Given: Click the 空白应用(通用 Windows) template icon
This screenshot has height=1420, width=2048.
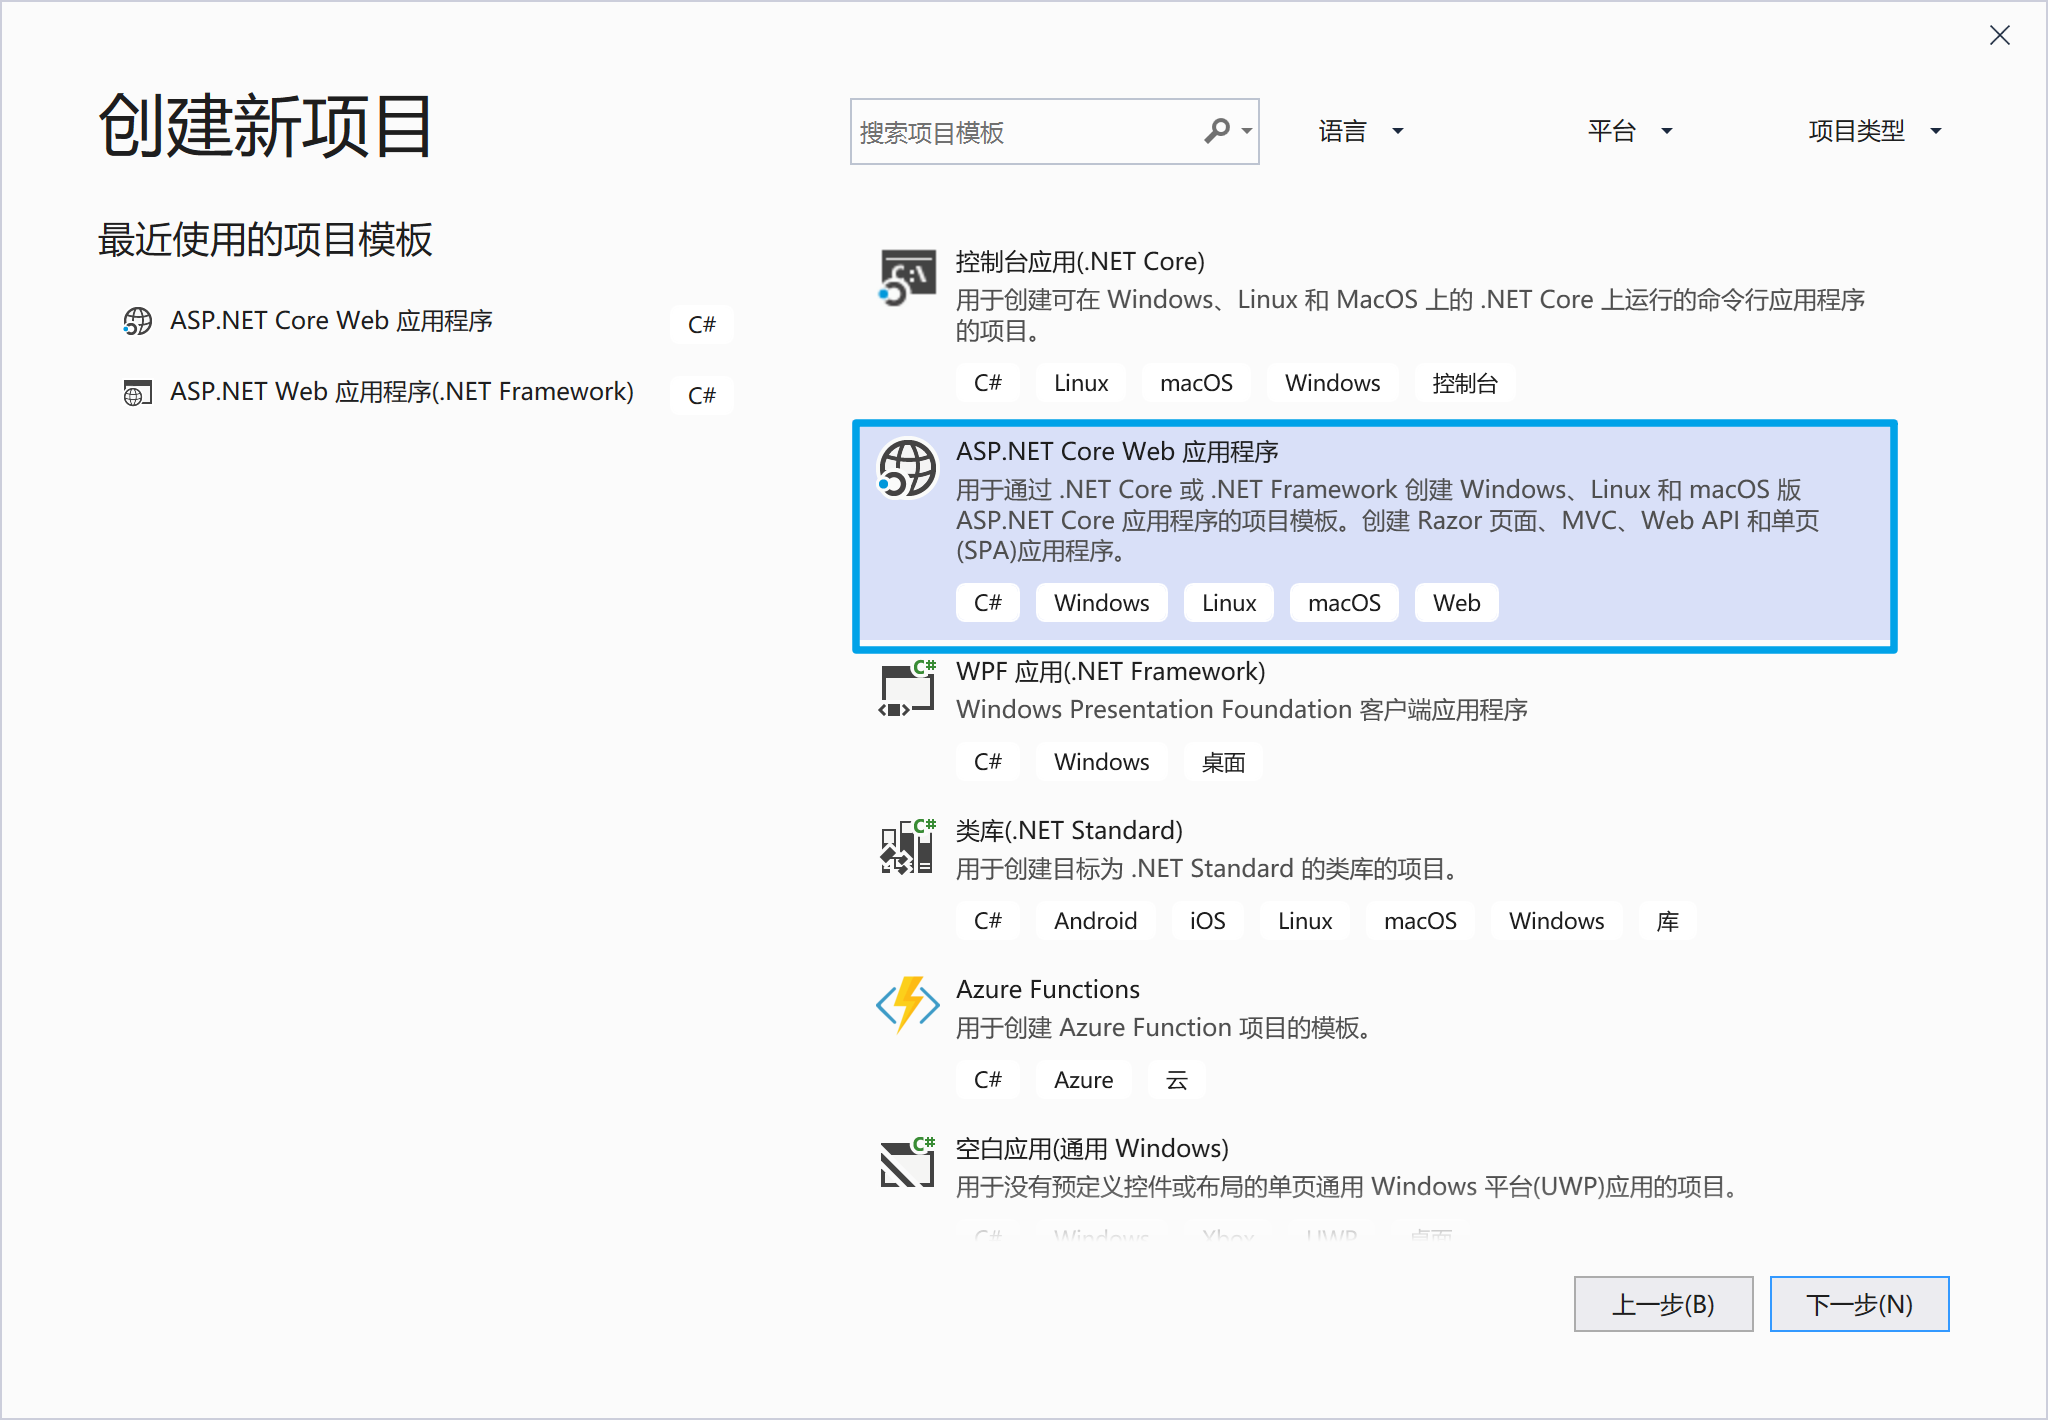Looking at the screenshot, I should click(x=905, y=1165).
